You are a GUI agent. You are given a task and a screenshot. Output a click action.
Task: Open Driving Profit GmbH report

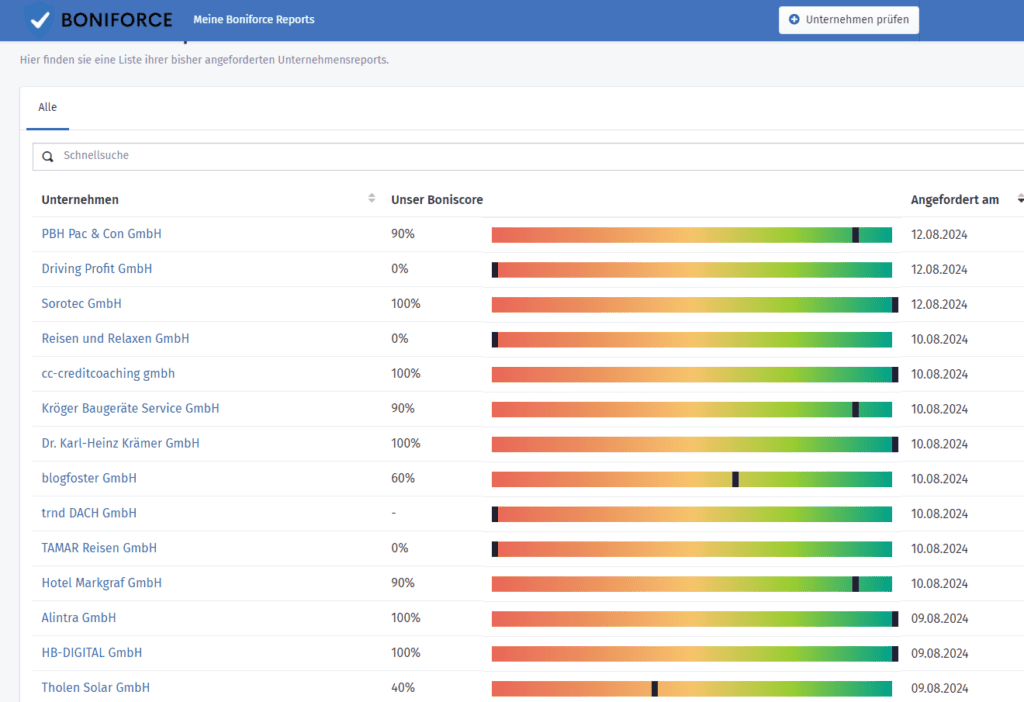click(x=97, y=268)
